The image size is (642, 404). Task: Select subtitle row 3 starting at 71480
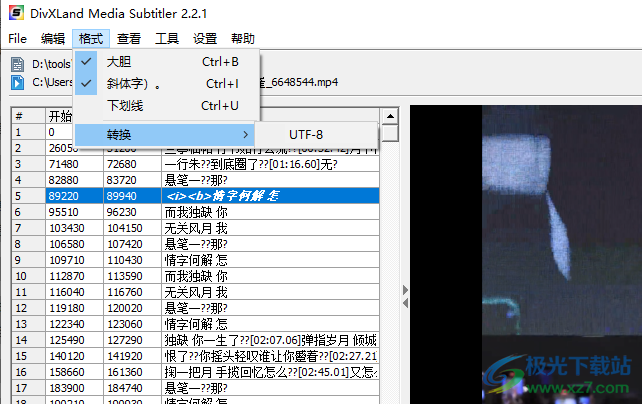[x=196, y=164]
